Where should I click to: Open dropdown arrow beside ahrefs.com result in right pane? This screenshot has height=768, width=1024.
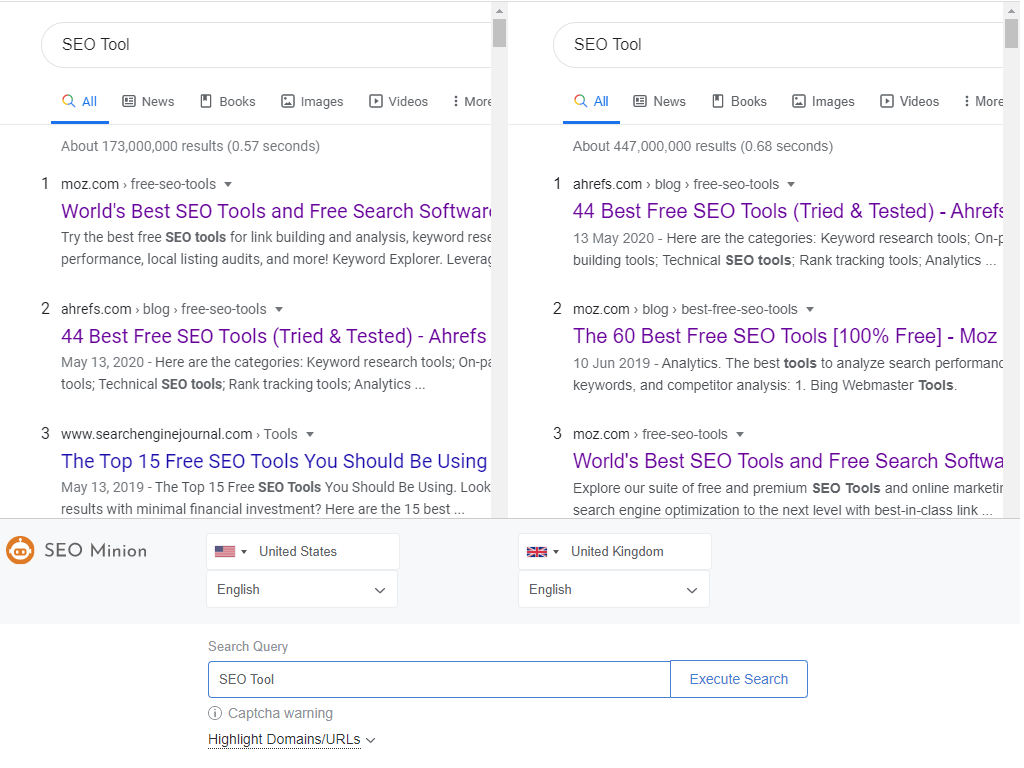[x=791, y=185]
